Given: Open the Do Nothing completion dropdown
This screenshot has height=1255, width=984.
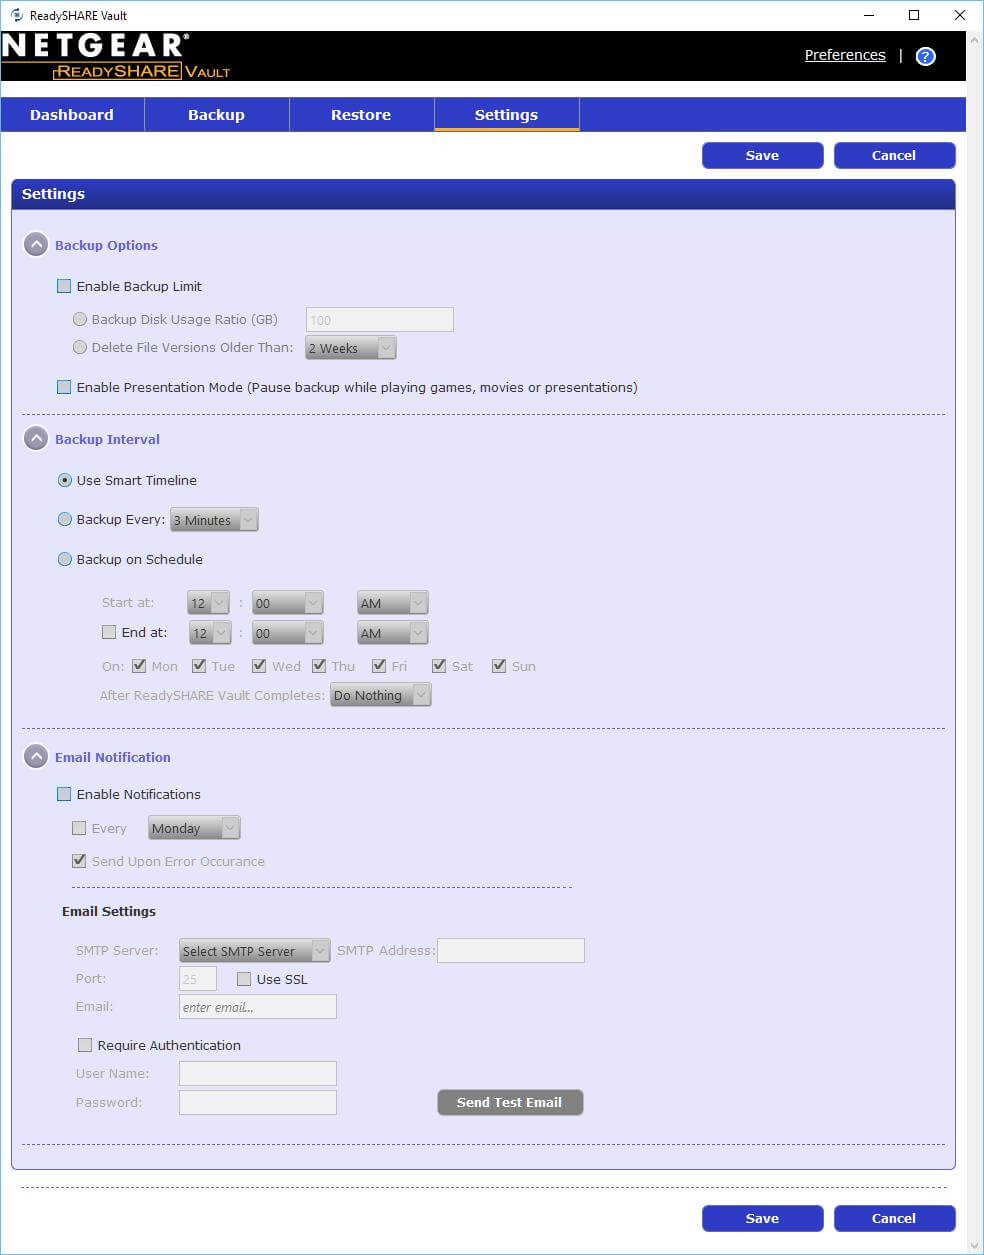Looking at the screenshot, I should point(380,695).
